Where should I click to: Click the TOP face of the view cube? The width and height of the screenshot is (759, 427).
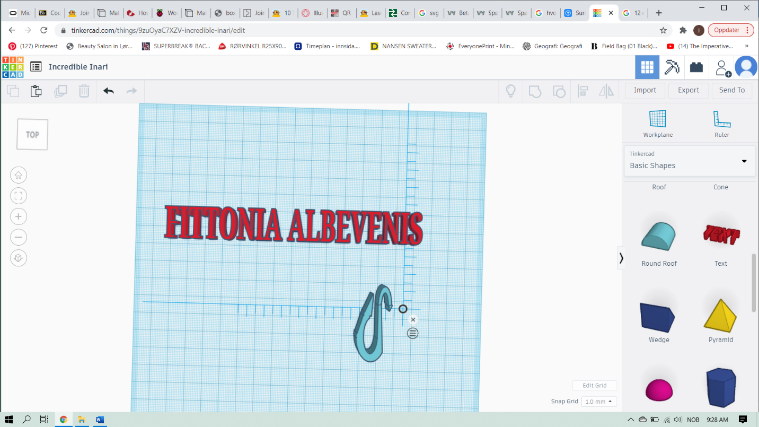(32, 134)
